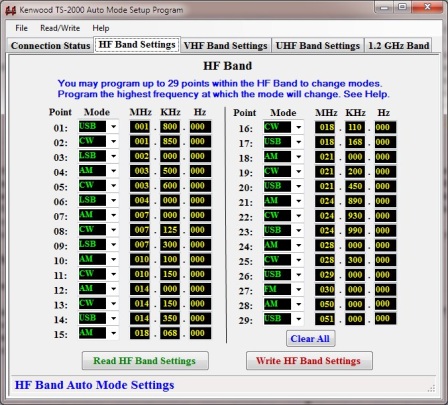Click KHz field 800 of point 01

click(170, 127)
